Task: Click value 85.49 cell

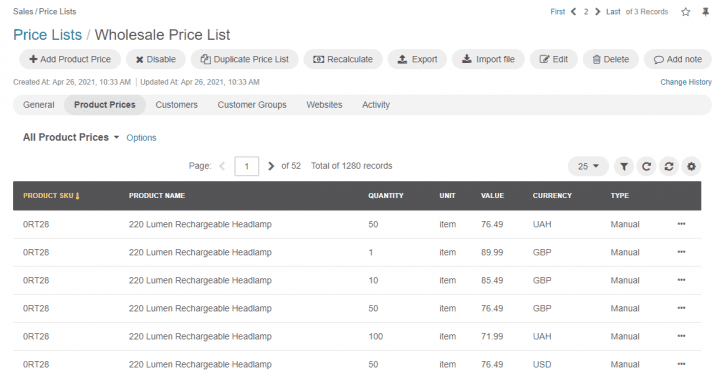Action: (492, 280)
